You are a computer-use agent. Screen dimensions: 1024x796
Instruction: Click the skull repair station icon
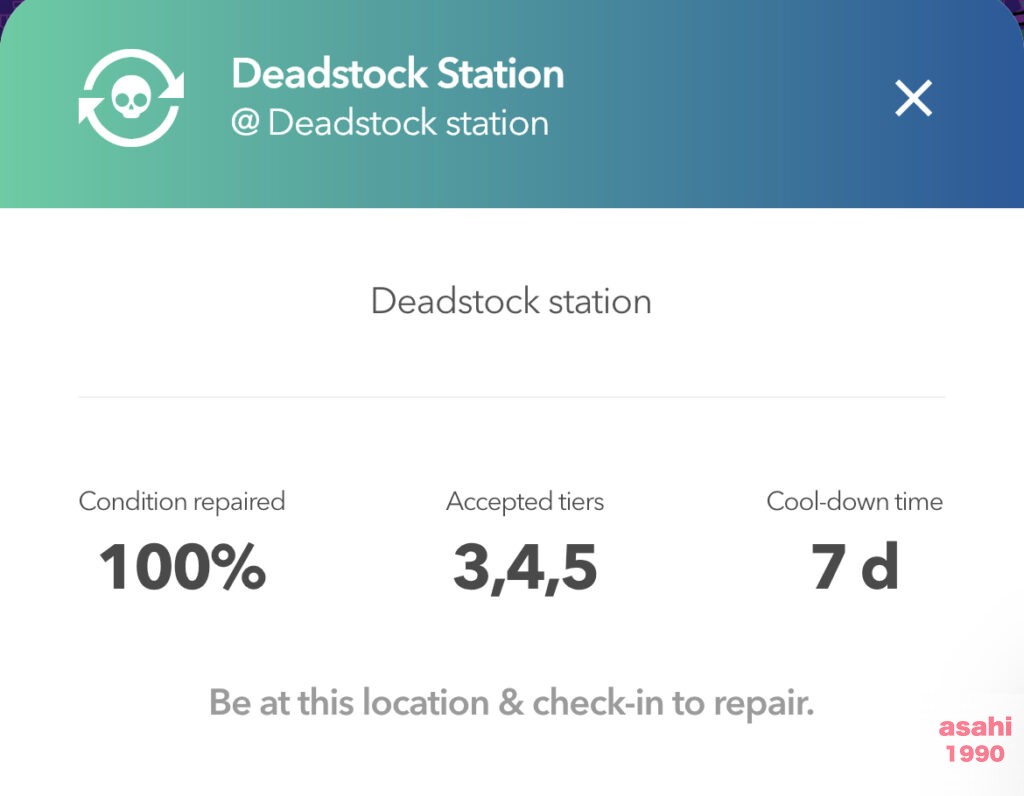point(131,99)
